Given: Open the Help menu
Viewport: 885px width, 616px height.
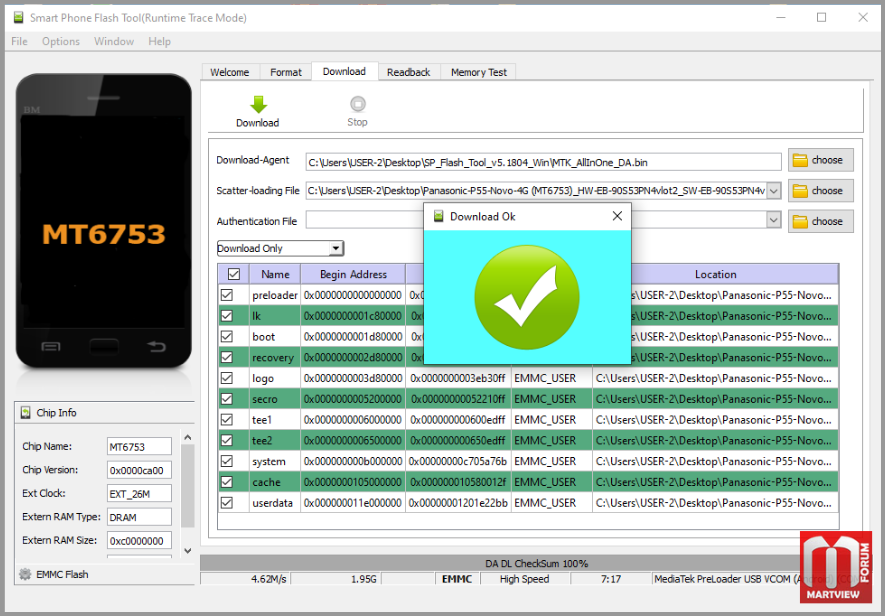Looking at the screenshot, I should (160, 41).
